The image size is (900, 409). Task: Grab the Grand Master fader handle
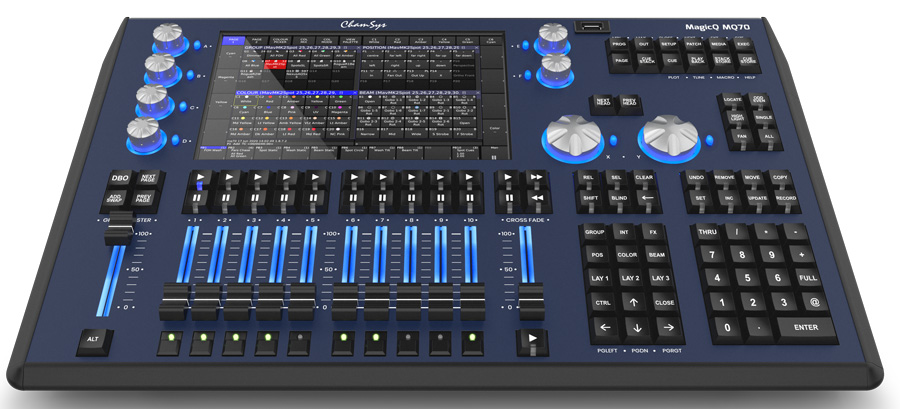click(x=119, y=227)
